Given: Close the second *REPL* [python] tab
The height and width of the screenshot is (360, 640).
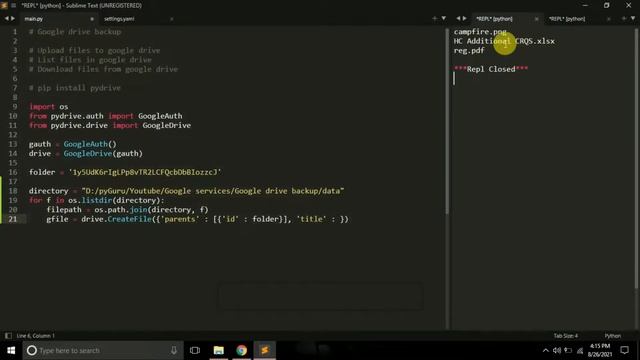Looking at the screenshot, I should pyautogui.click(x=609, y=19).
